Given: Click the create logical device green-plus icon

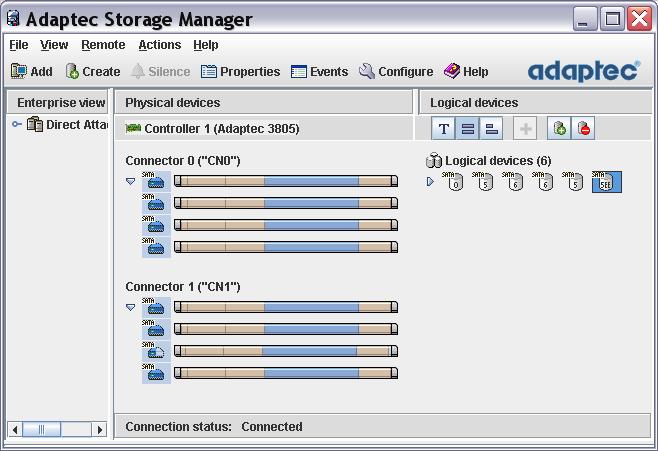Looking at the screenshot, I should [x=559, y=128].
